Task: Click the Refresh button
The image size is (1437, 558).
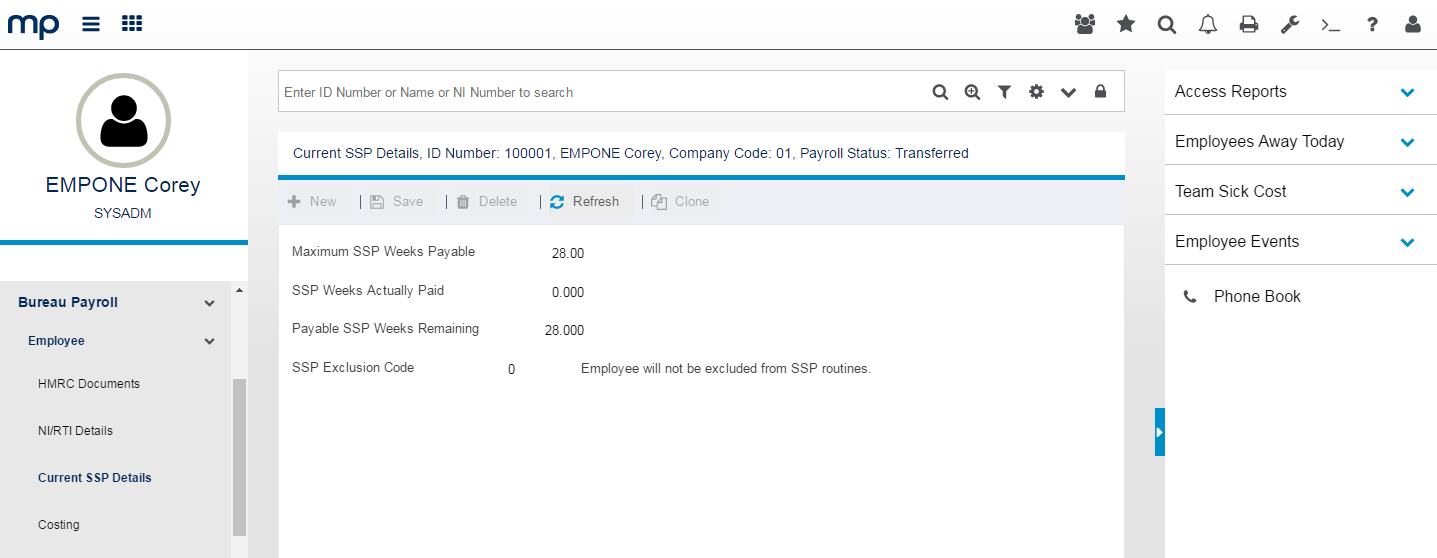Action: click(x=585, y=202)
